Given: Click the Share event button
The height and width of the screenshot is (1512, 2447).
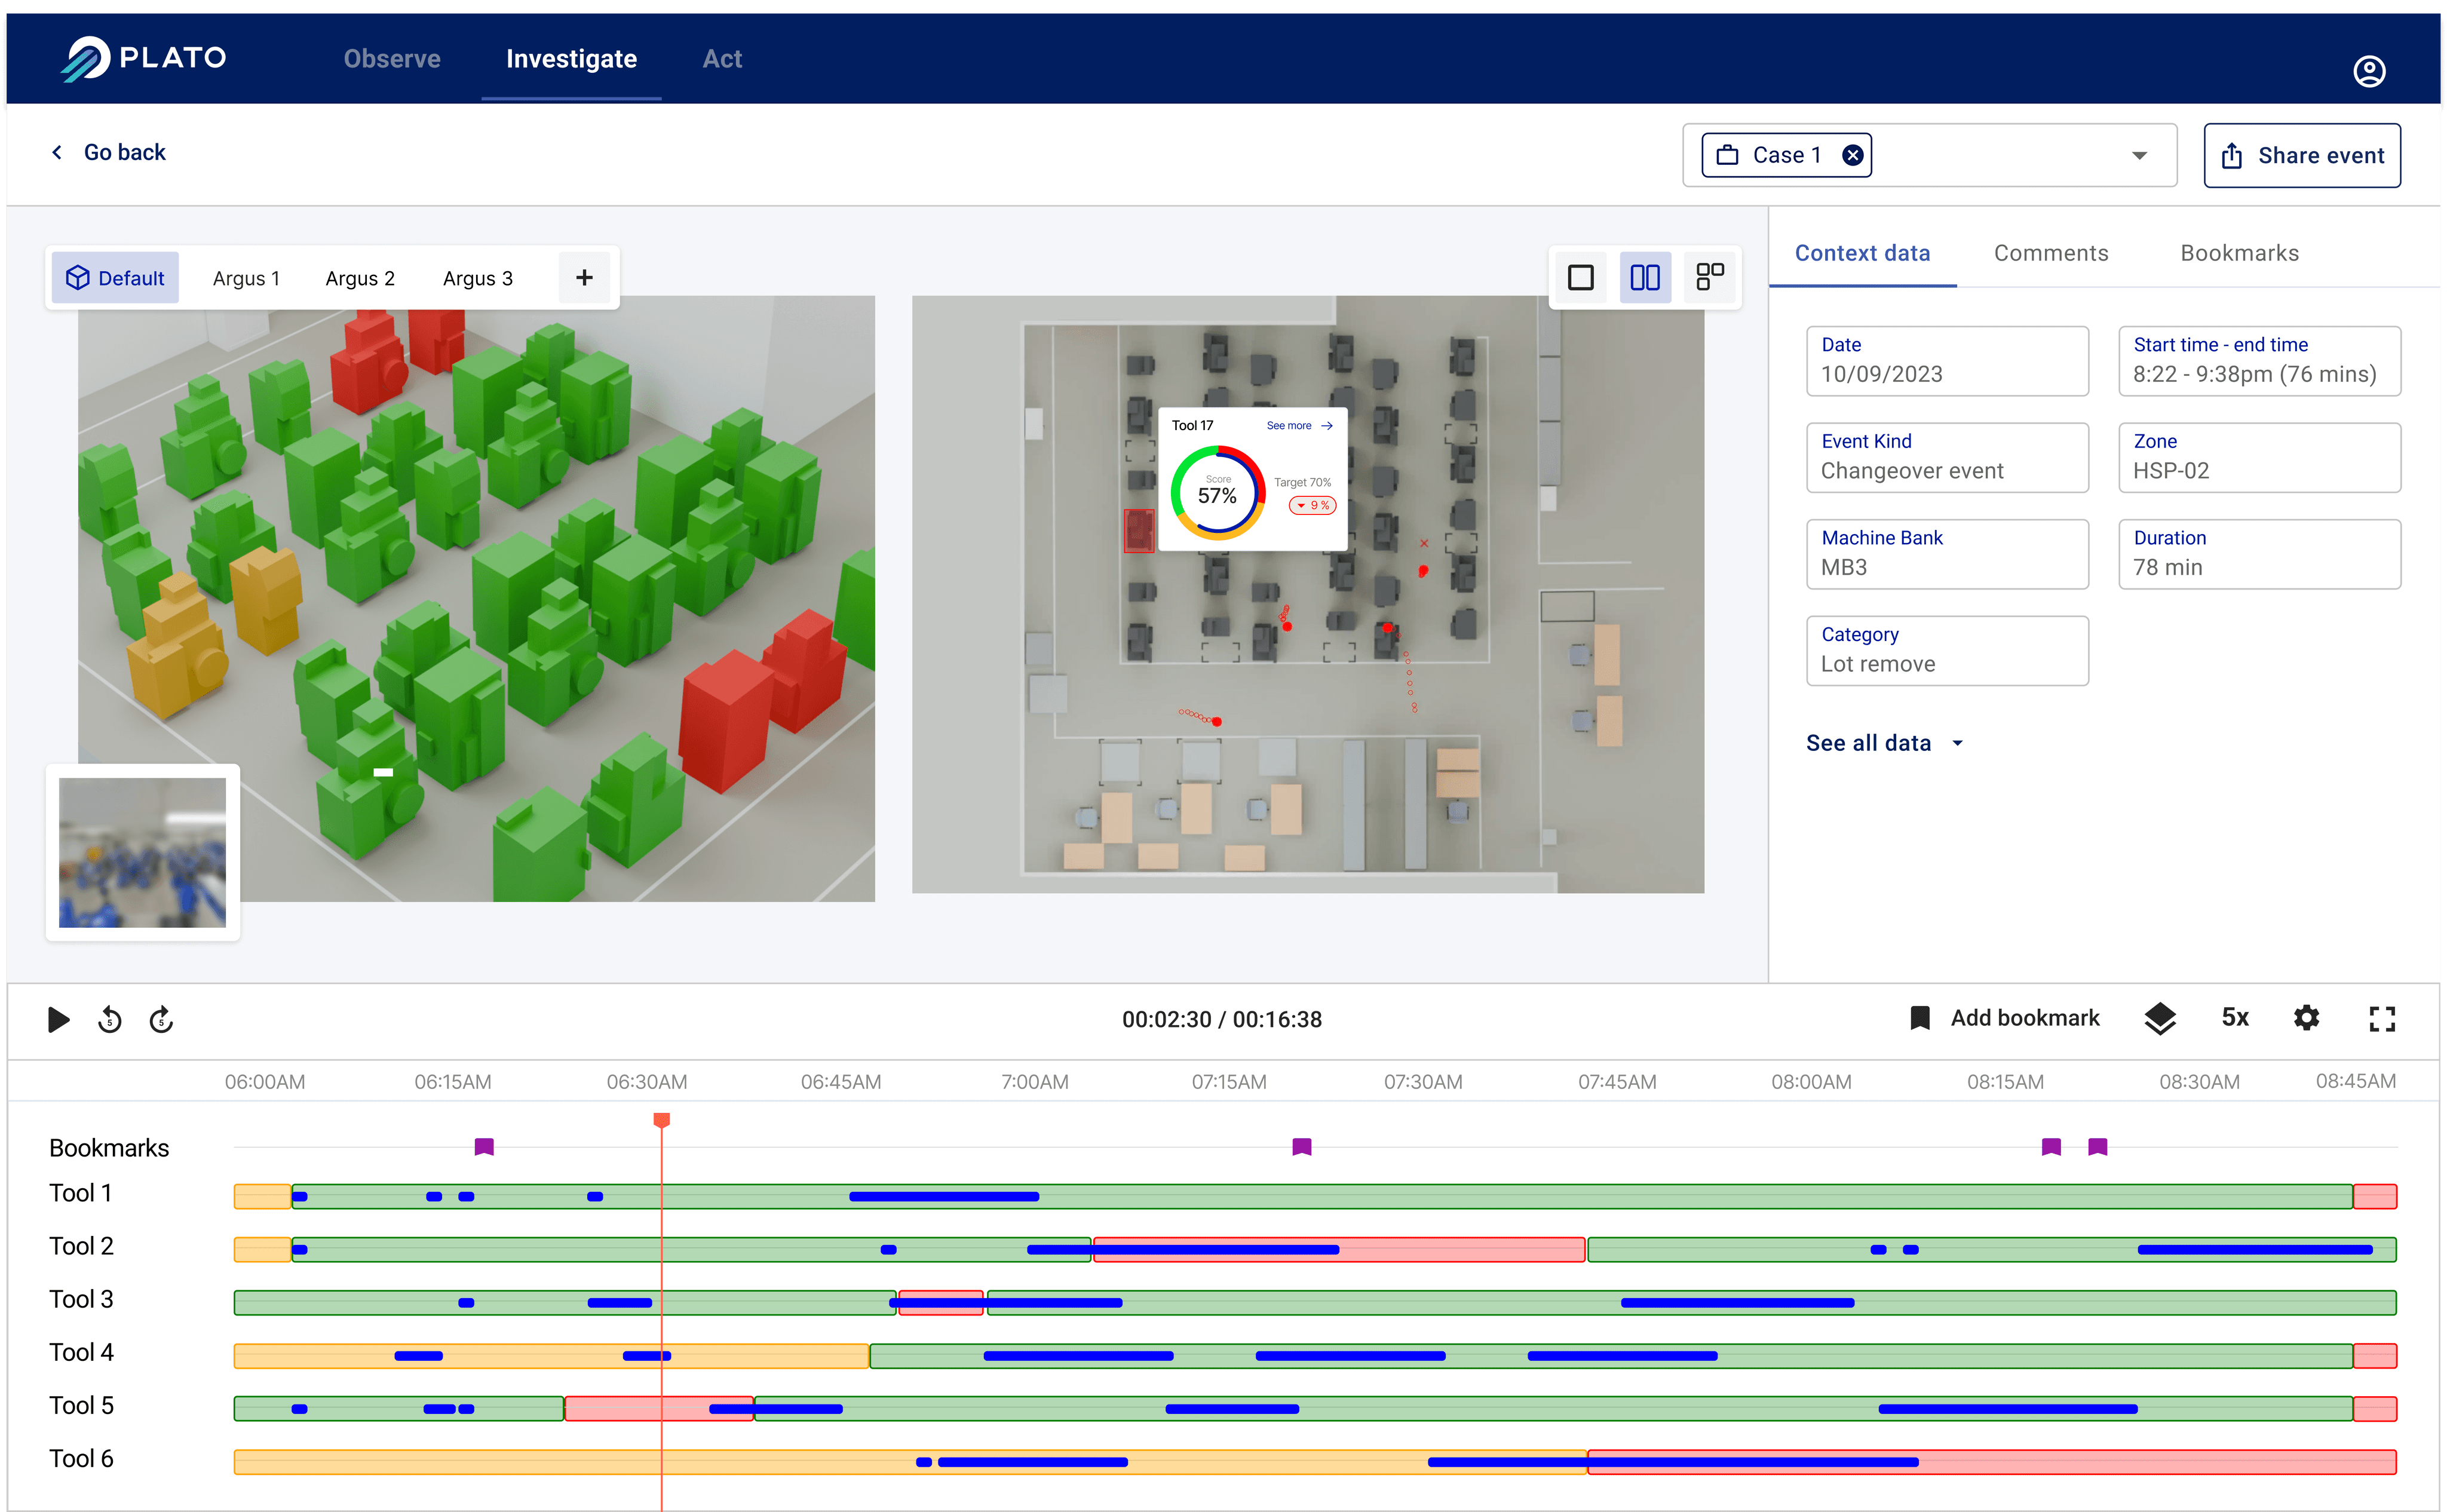Looking at the screenshot, I should click(x=2302, y=154).
